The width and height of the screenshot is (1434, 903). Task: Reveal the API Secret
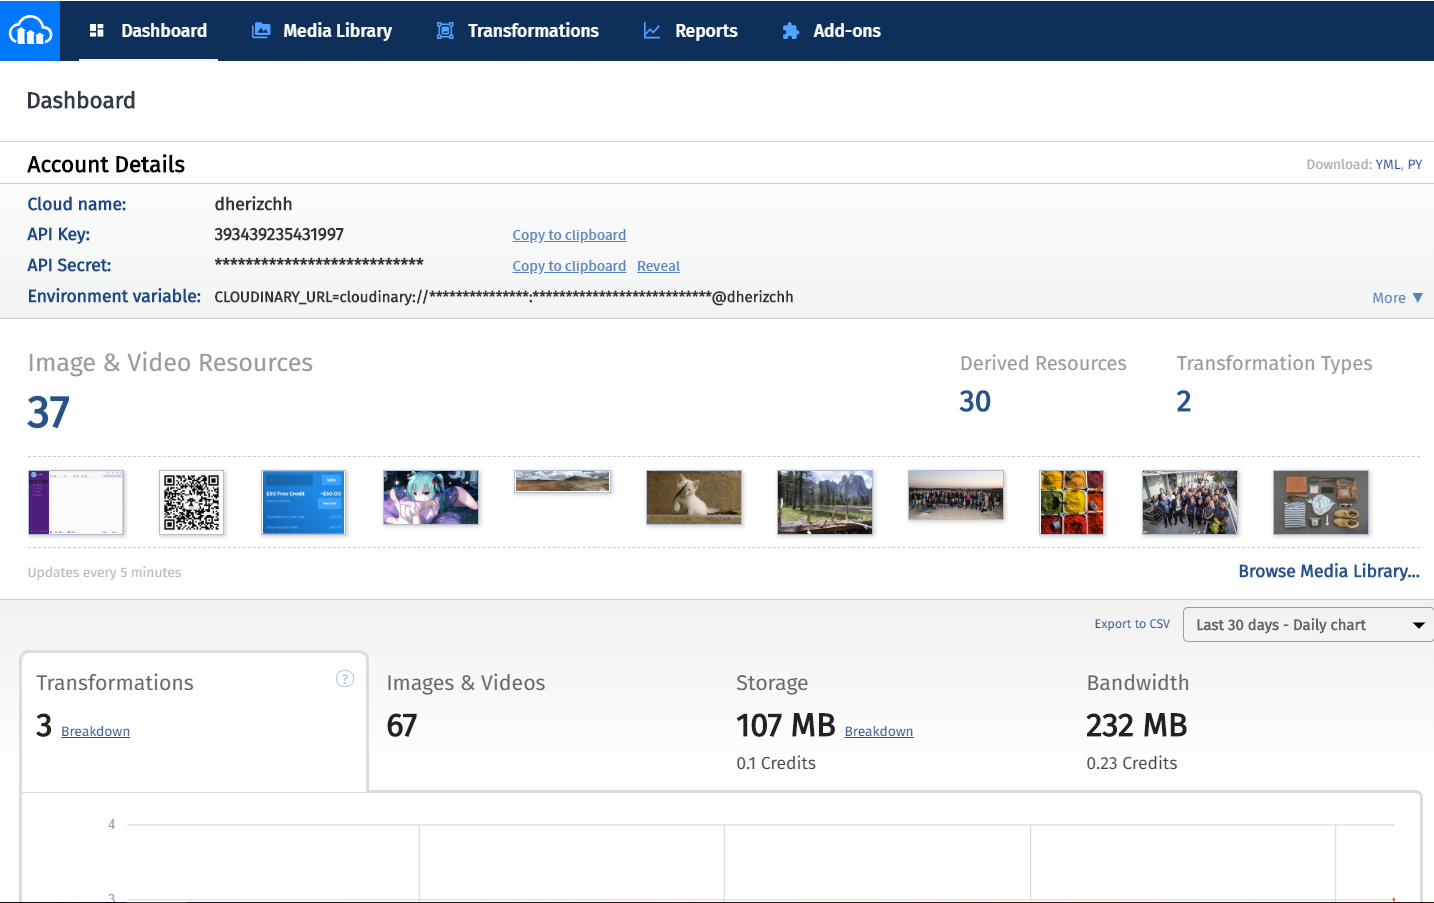pos(658,266)
